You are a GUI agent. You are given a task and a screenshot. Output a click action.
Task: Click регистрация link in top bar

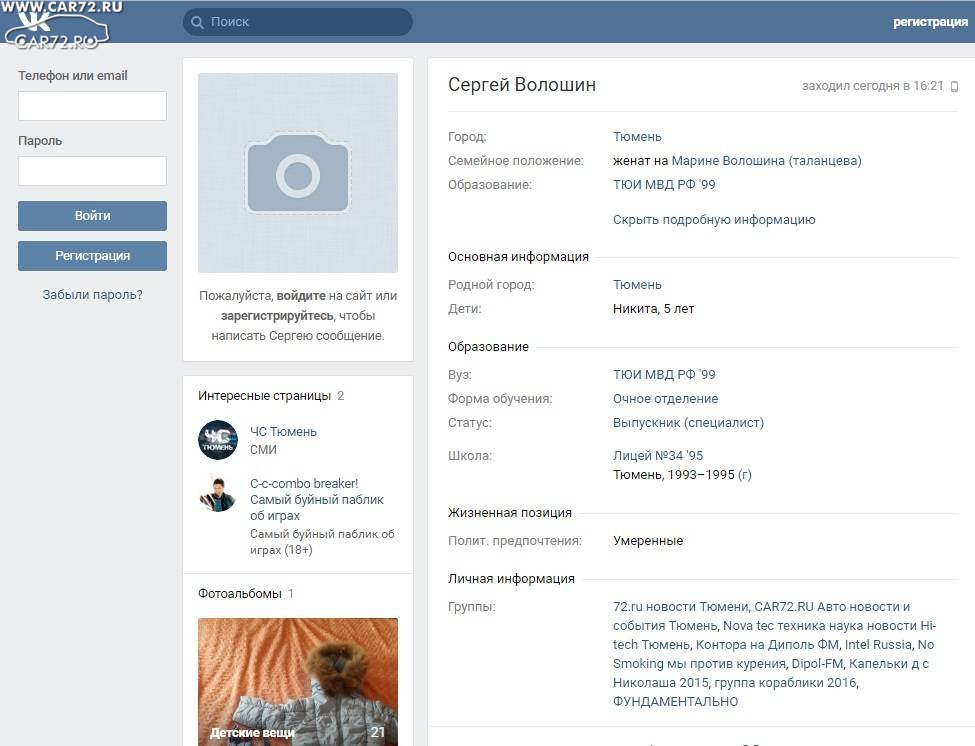pos(930,22)
